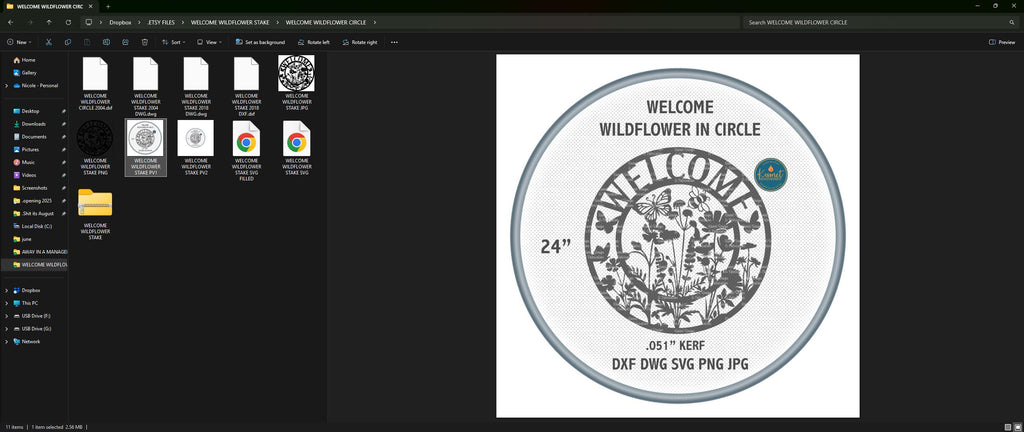Open Home in the sidebar
Screen dimensions: 1024x432
(29, 60)
